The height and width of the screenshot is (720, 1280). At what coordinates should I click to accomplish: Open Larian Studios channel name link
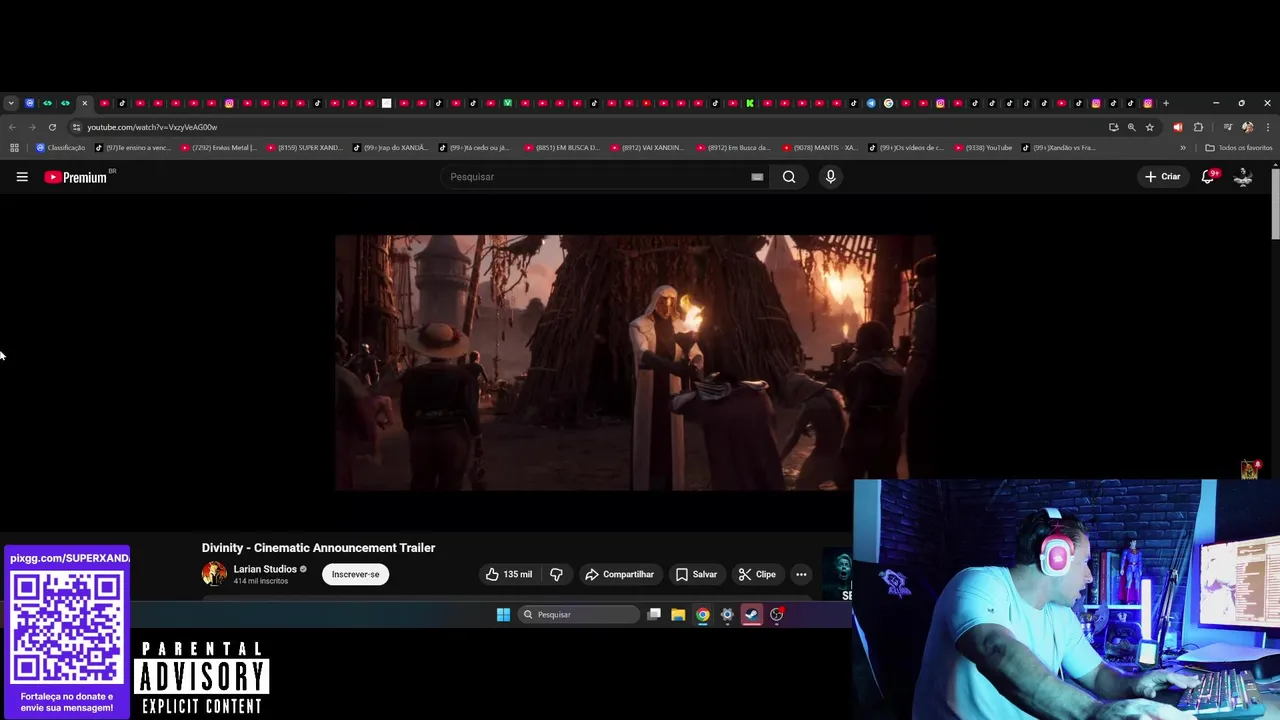[265, 569]
